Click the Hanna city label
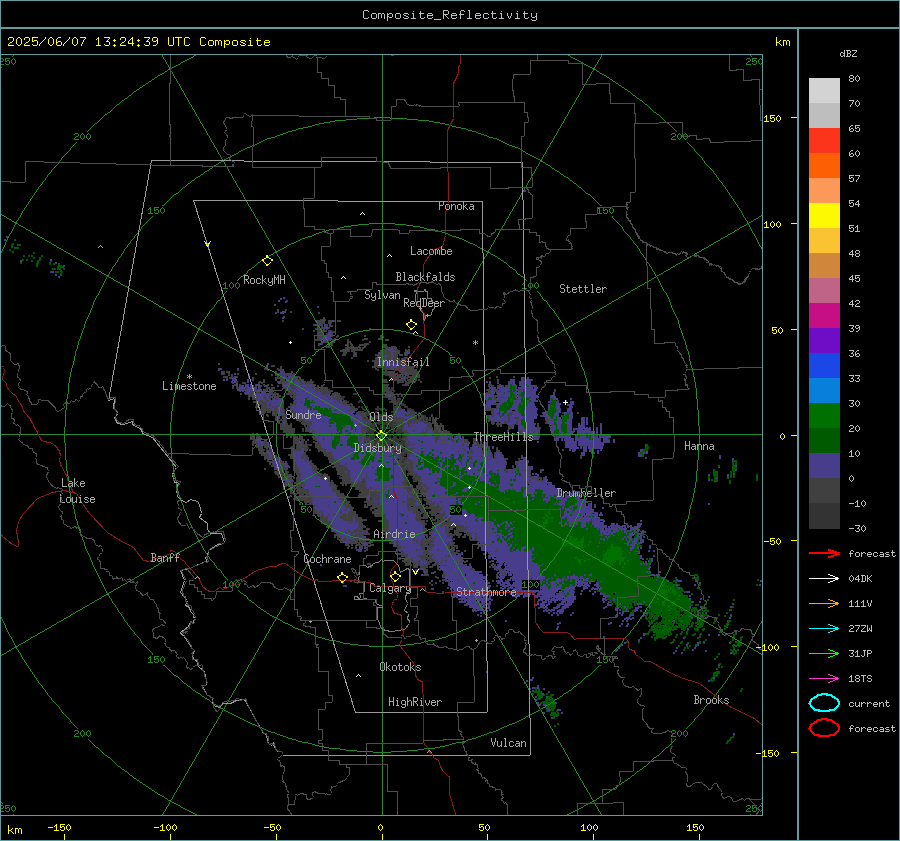The image size is (900, 841). [699, 446]
